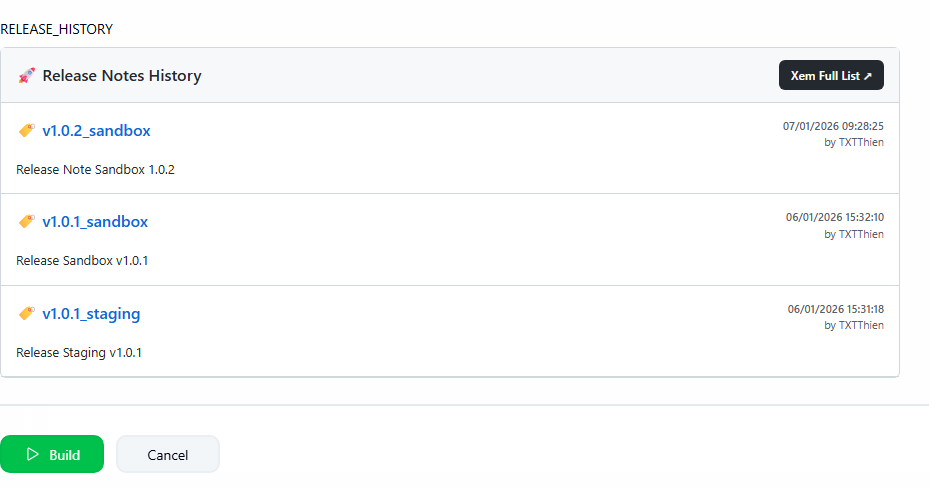Click the tag icon next to v1.0.1_sandbox
Image resolution: width=929 pixels, height=489 pixels.
pos(27,222)
